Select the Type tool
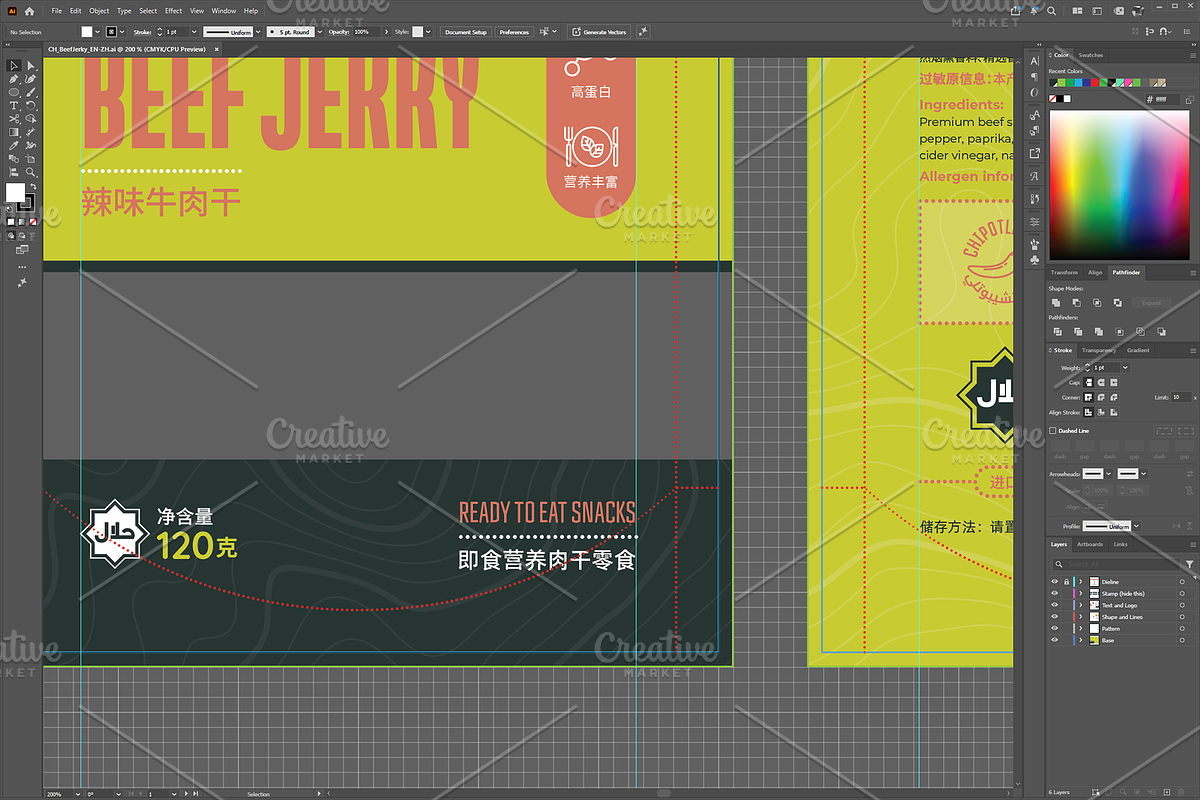1200x800 pixels. 14,105
